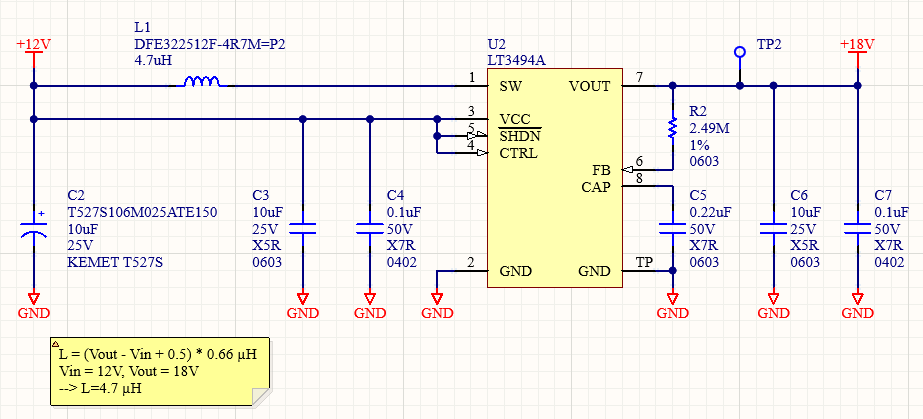
Task: Click the CTRL pin 4 input arrow
Action: tap(482, 154)
